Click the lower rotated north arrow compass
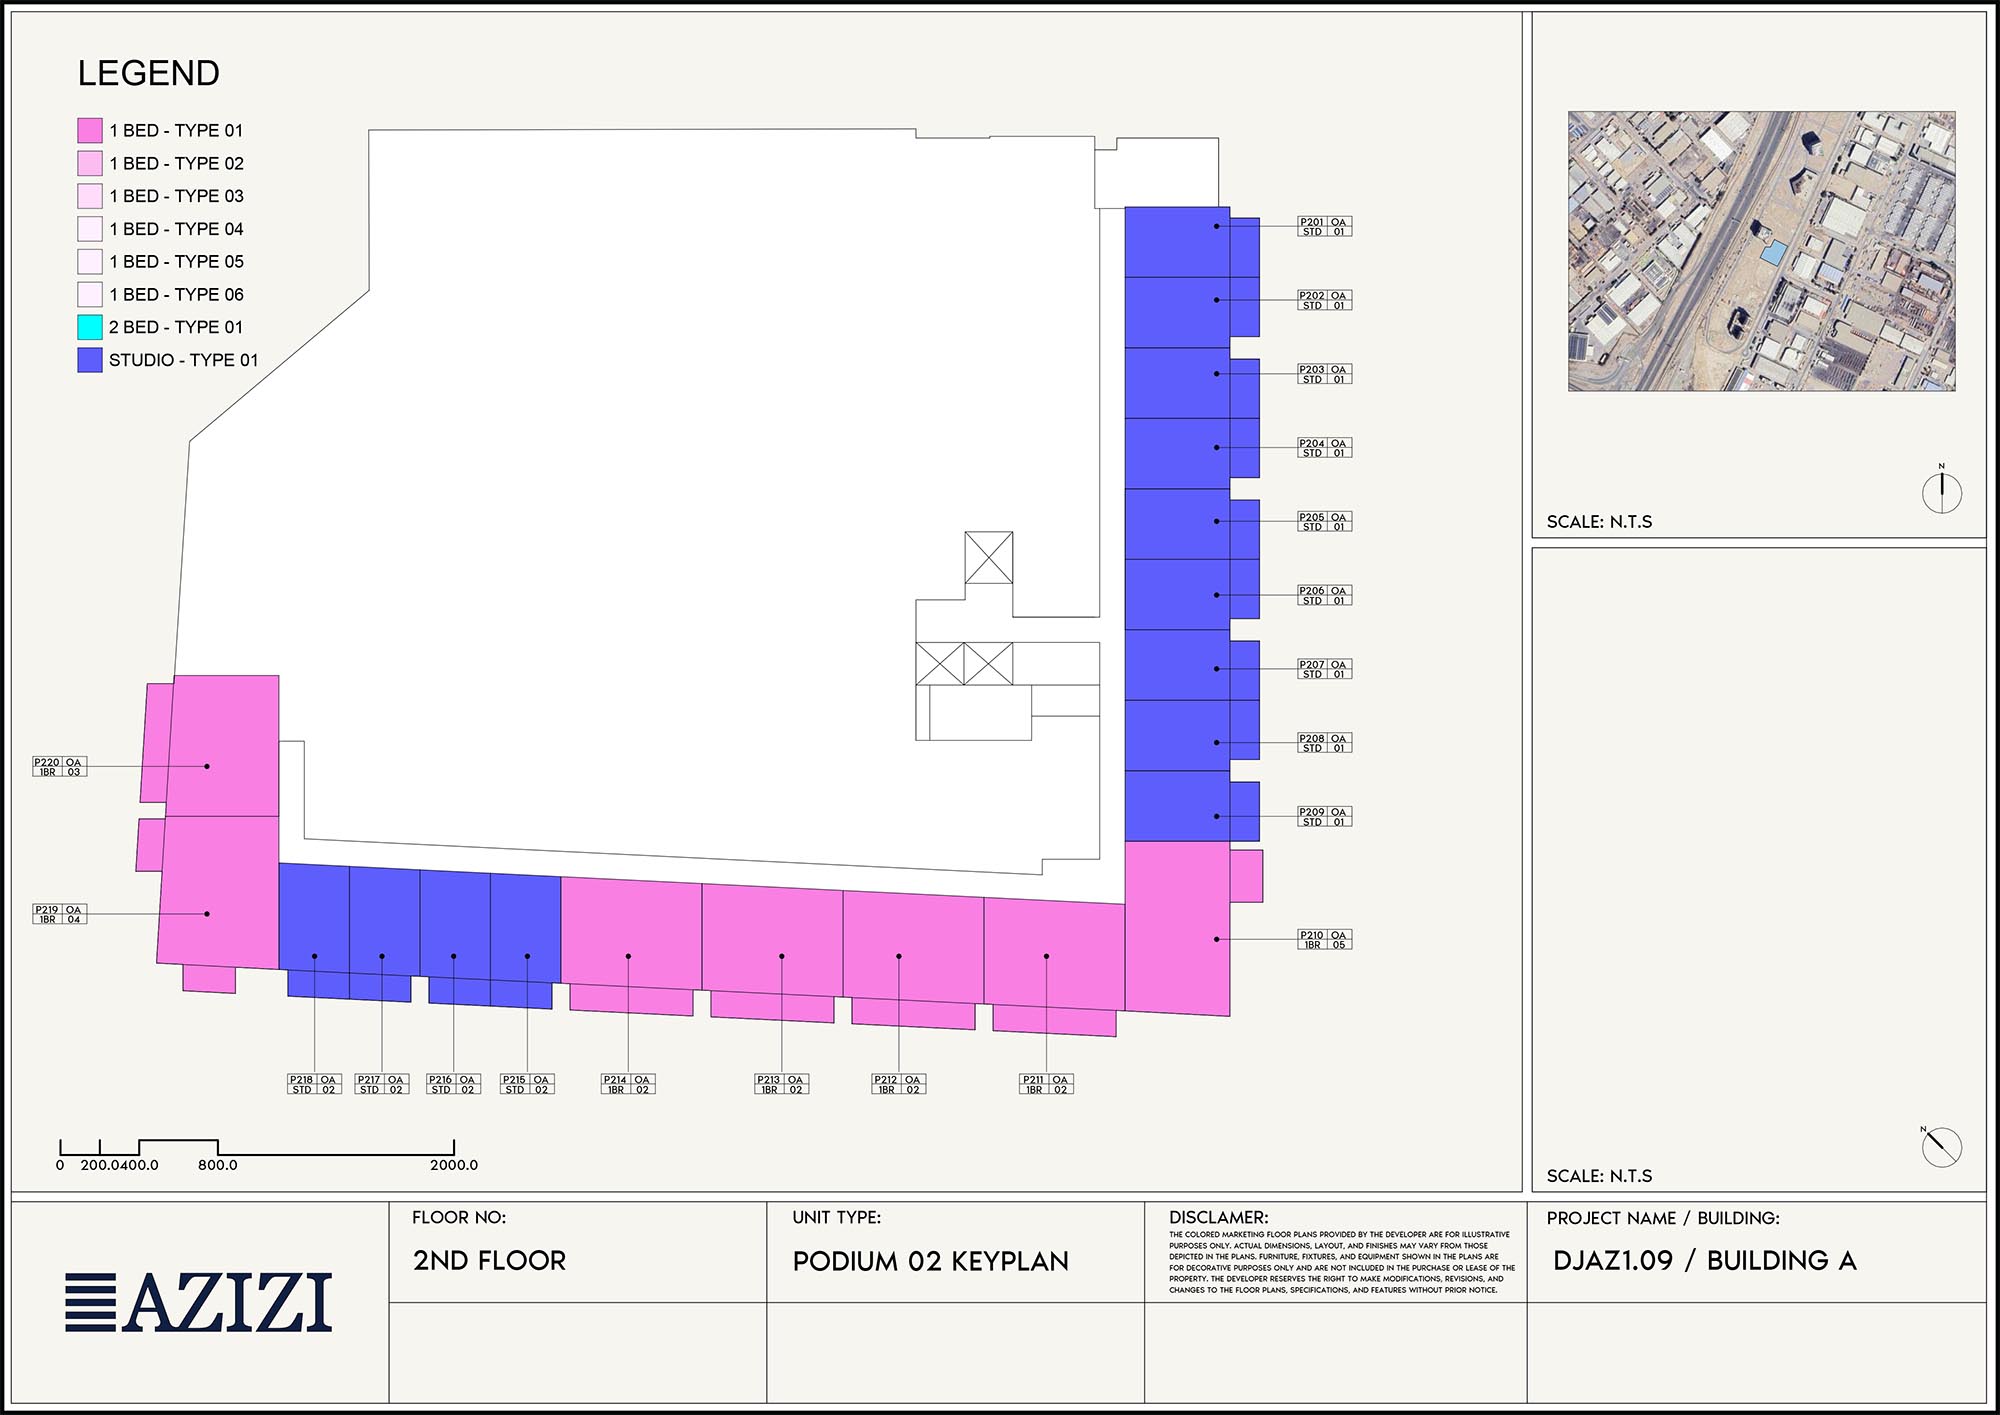Image resolution: width=2000 pixels, height=1415 pixels. (x=1941, y=1147)
